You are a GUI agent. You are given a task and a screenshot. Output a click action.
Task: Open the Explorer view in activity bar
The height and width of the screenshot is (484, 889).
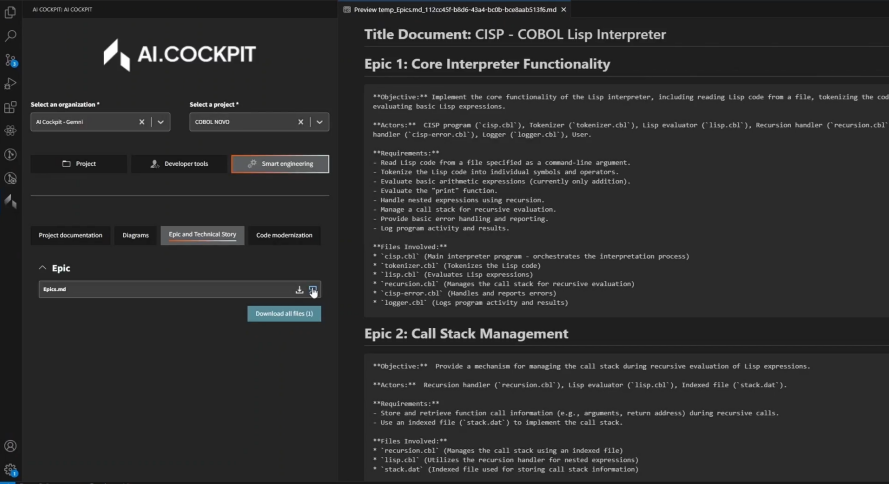(x=10, y=11)
